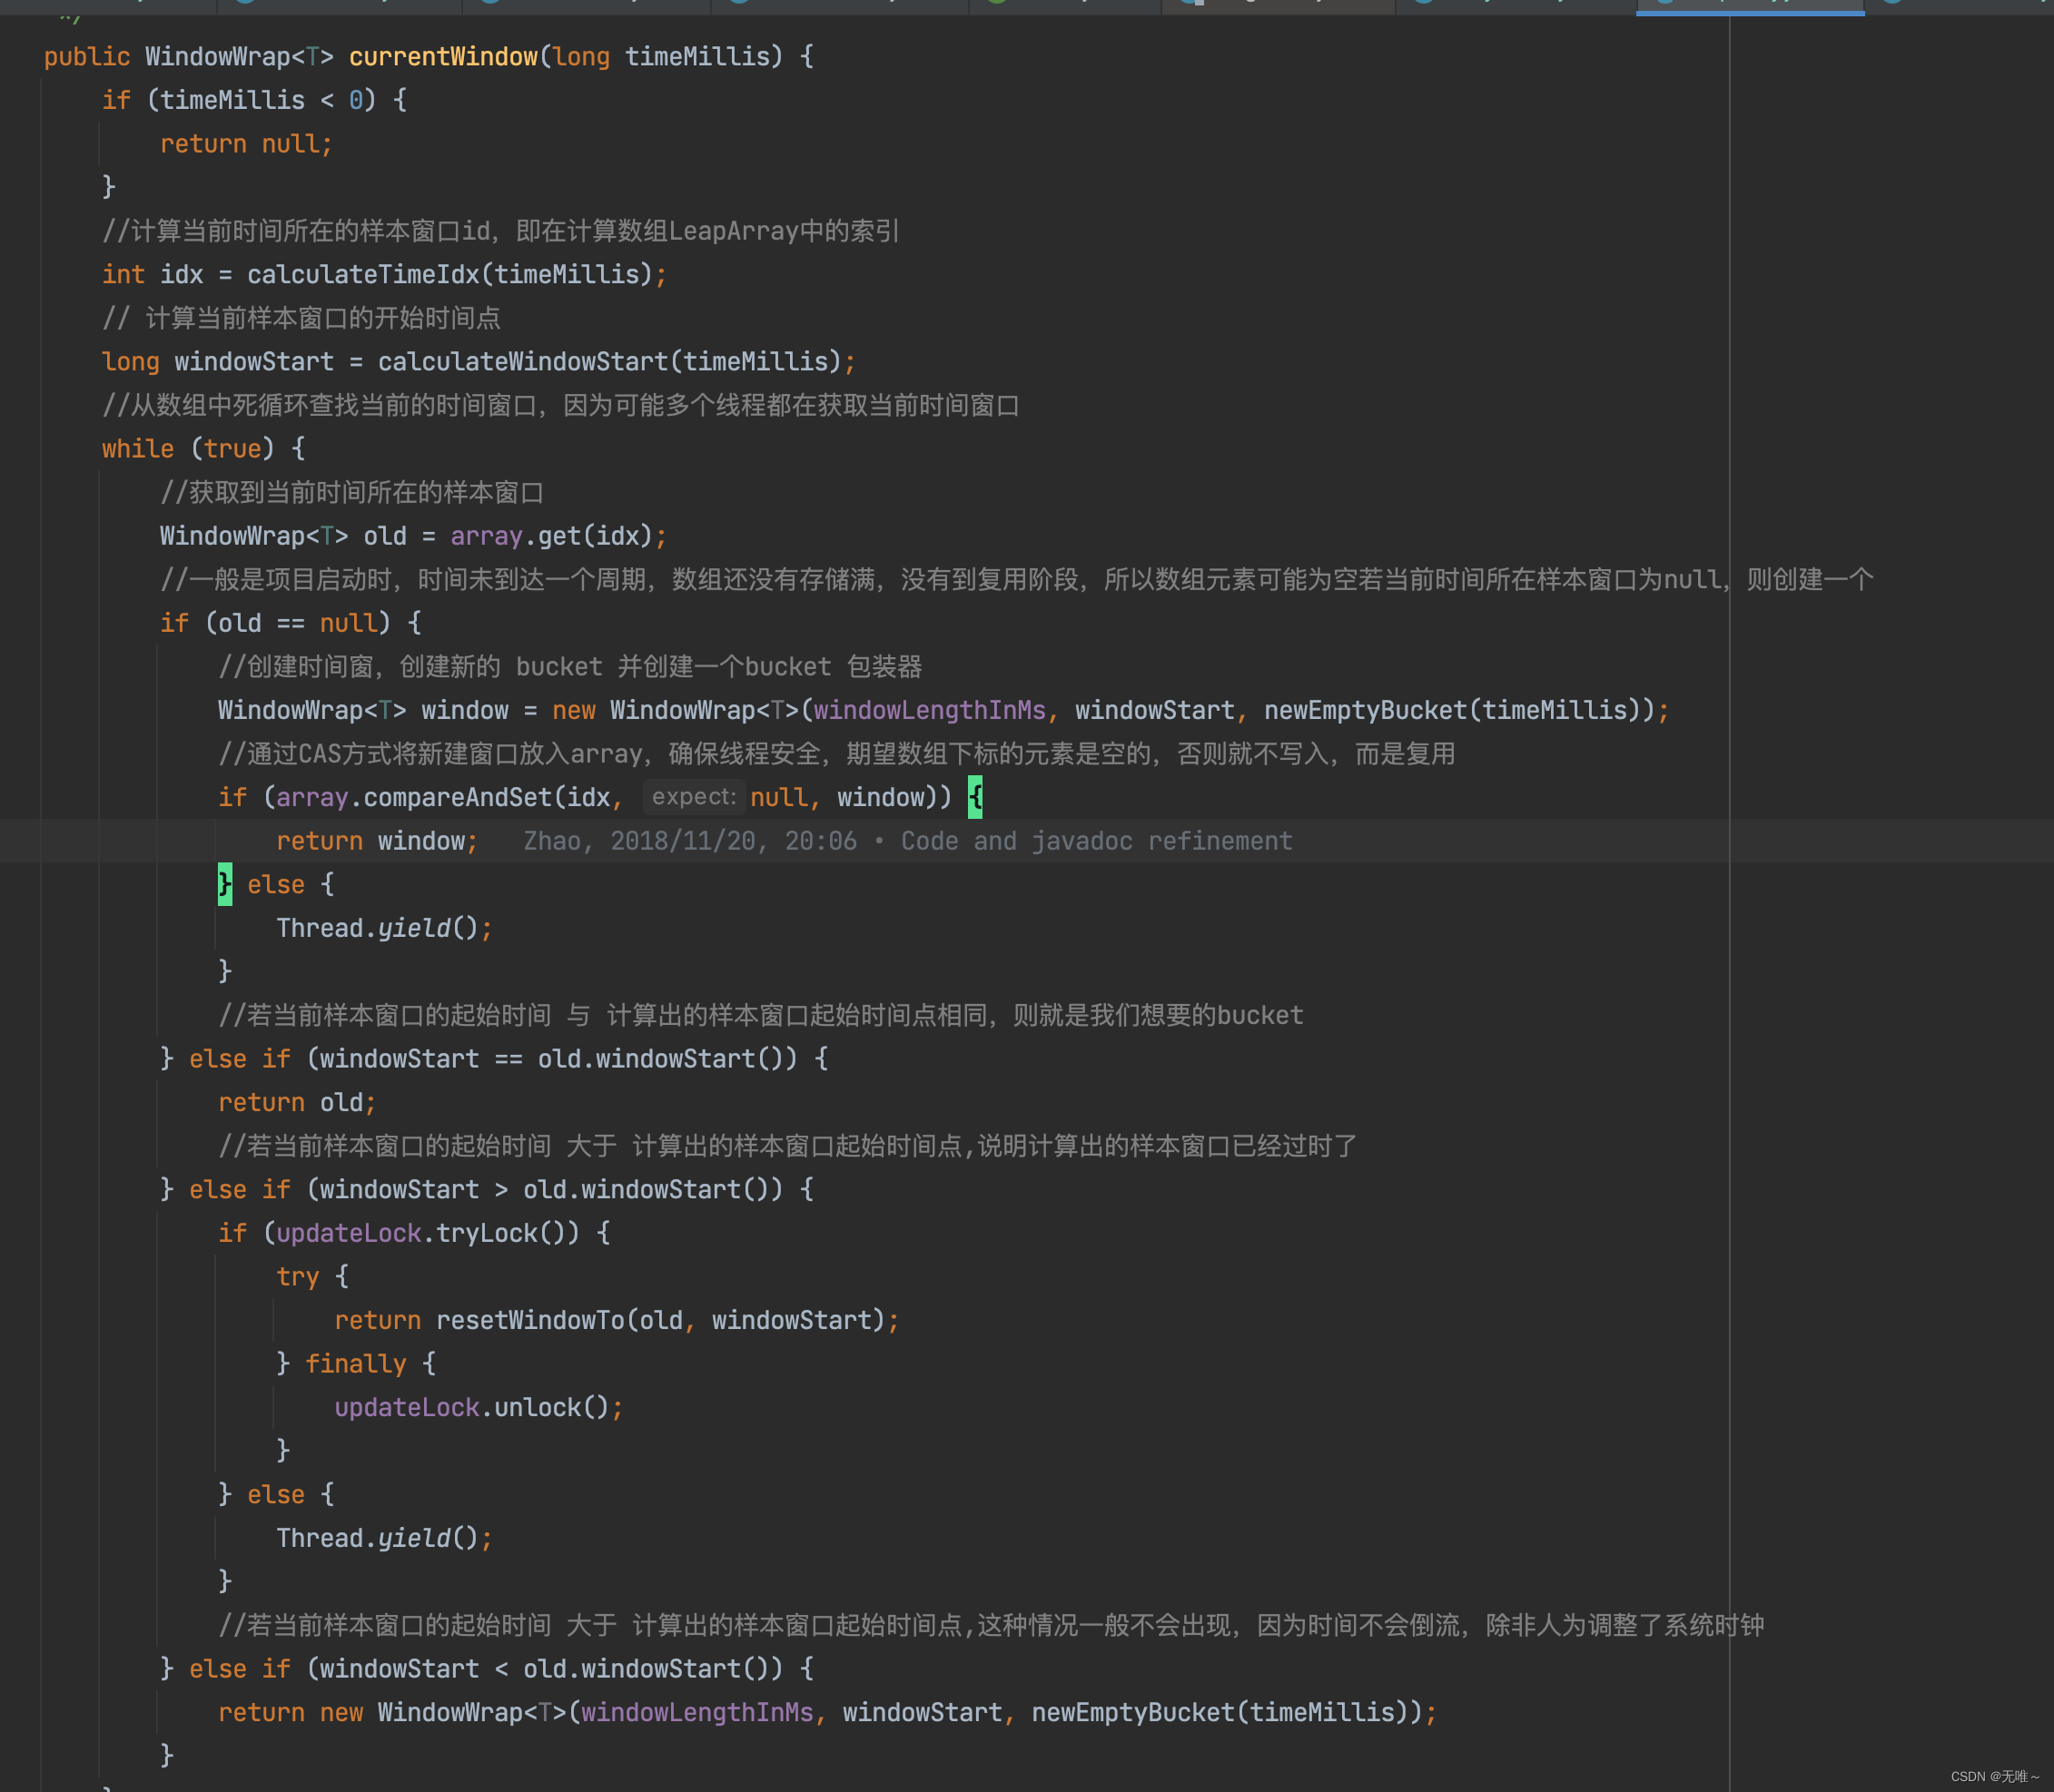Click the 'finally' keyword

355,1363
